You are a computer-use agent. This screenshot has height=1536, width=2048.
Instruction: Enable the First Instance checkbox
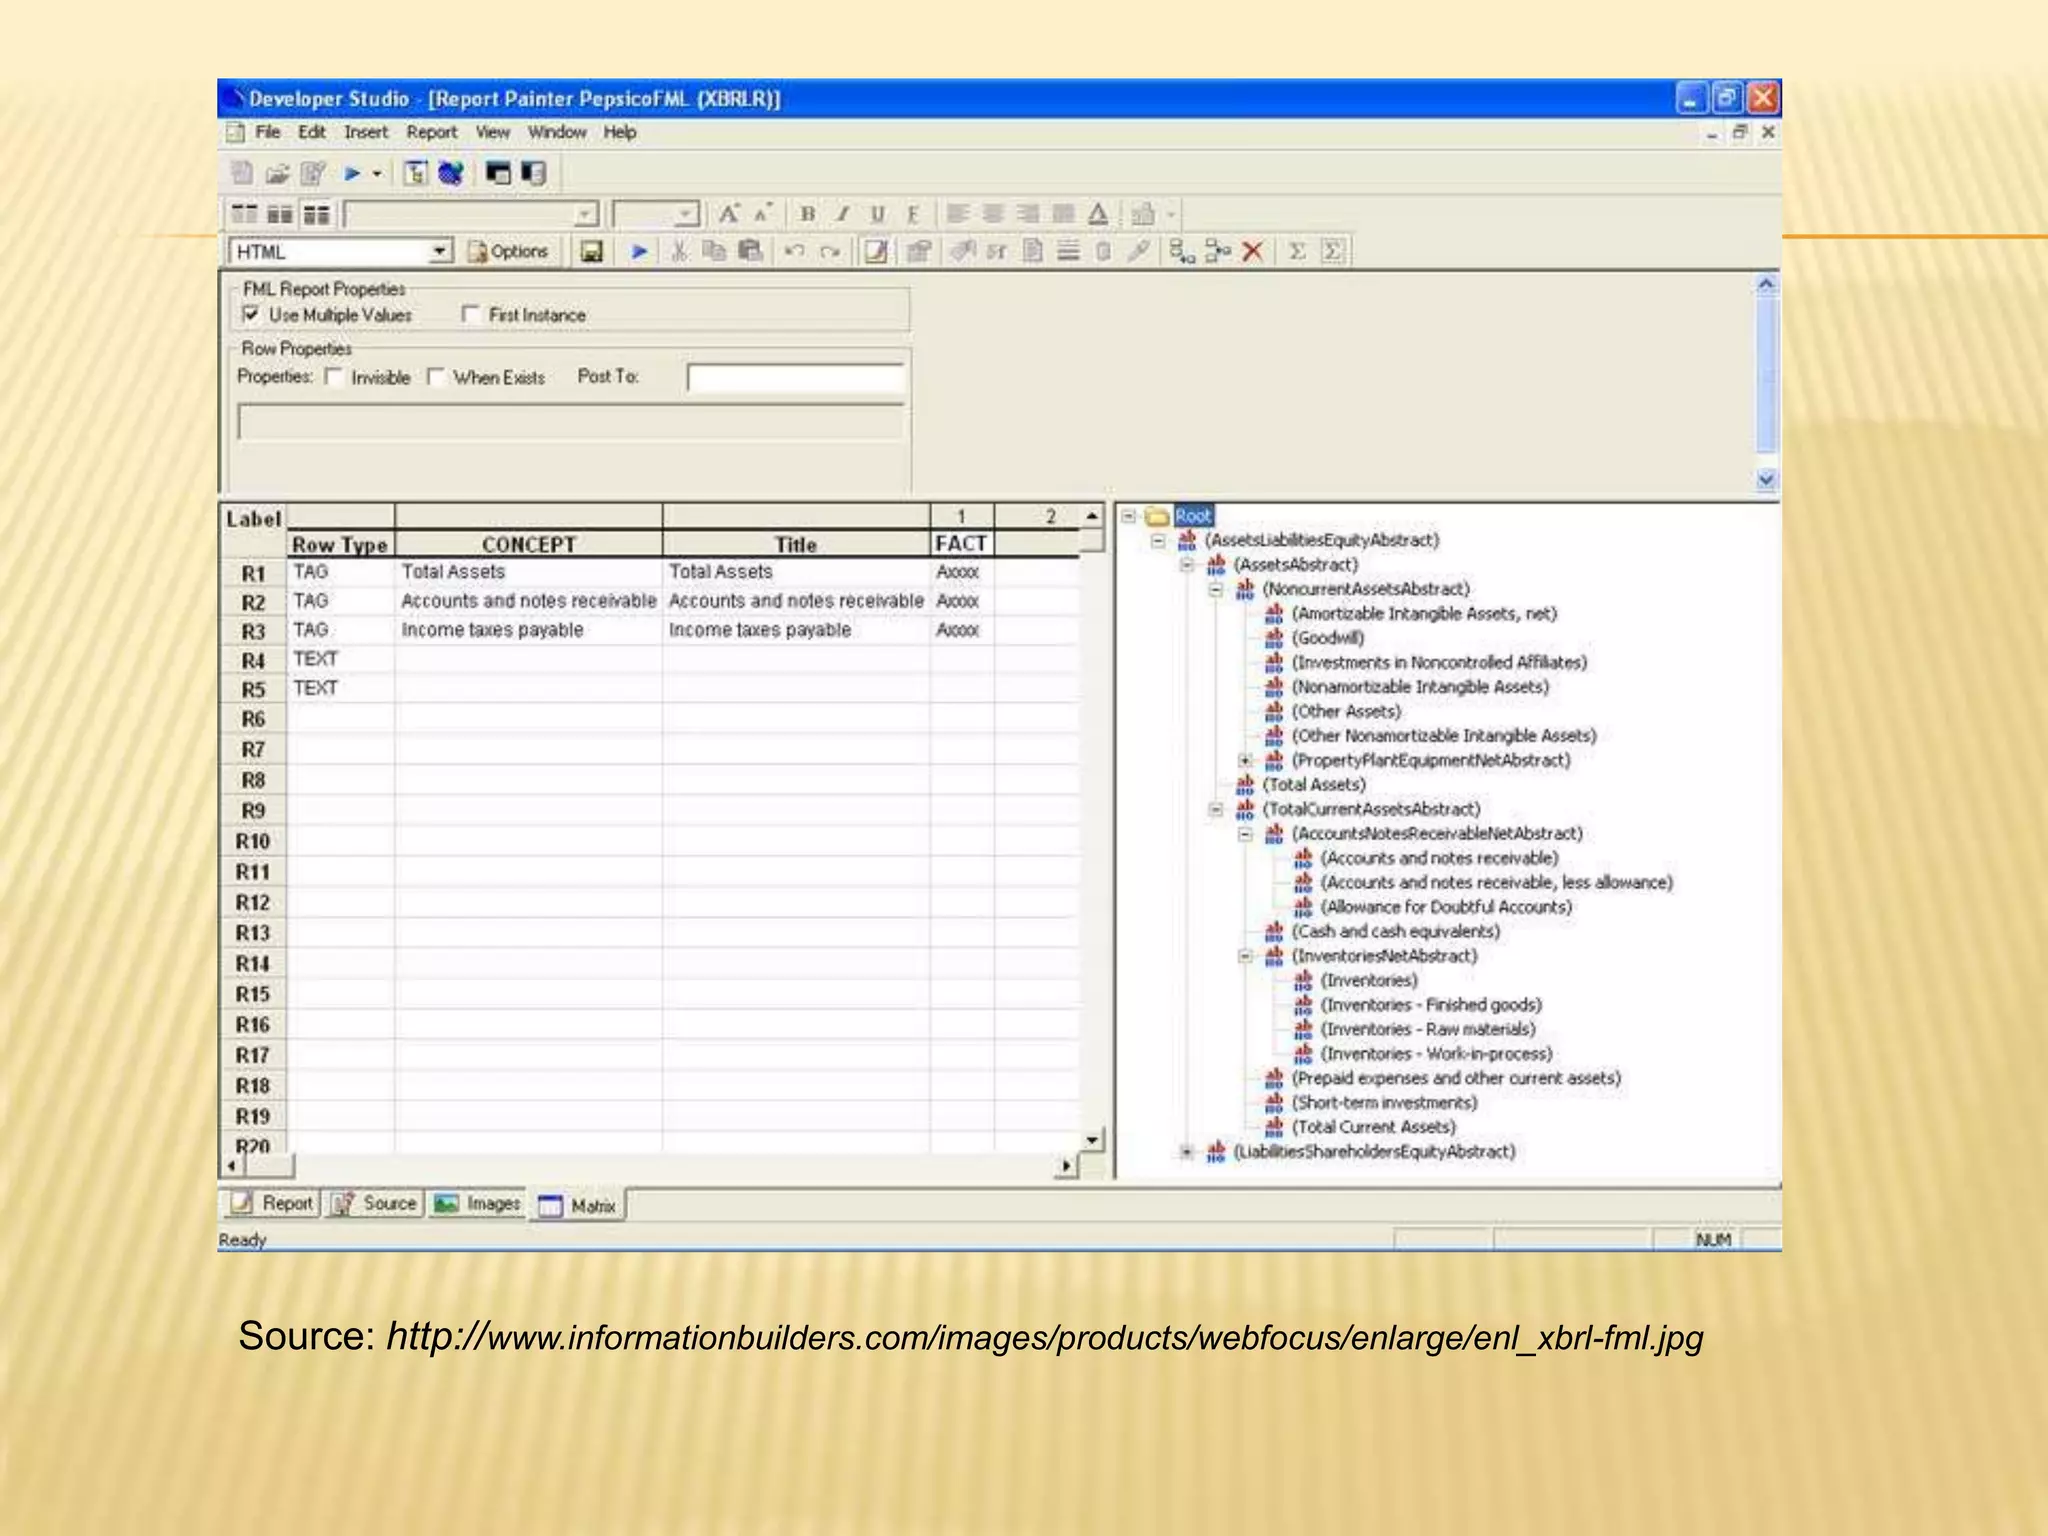[470, 315]
